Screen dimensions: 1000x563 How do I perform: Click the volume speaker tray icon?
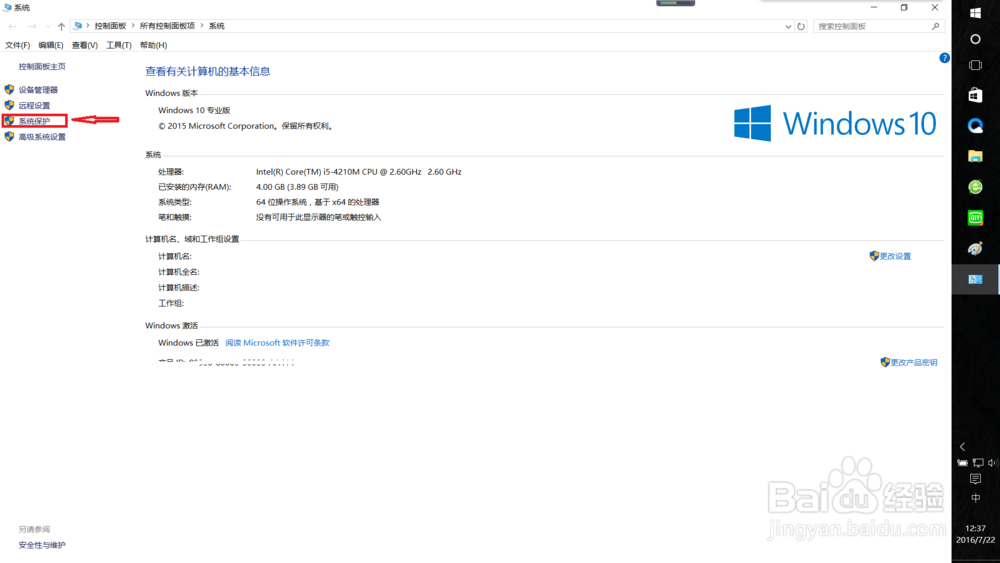click(992, 463)
